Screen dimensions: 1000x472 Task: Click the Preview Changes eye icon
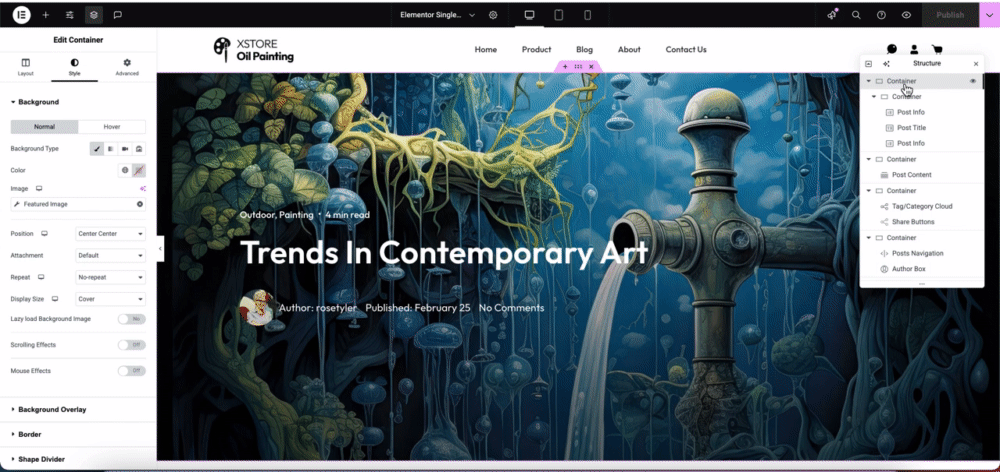906,15
